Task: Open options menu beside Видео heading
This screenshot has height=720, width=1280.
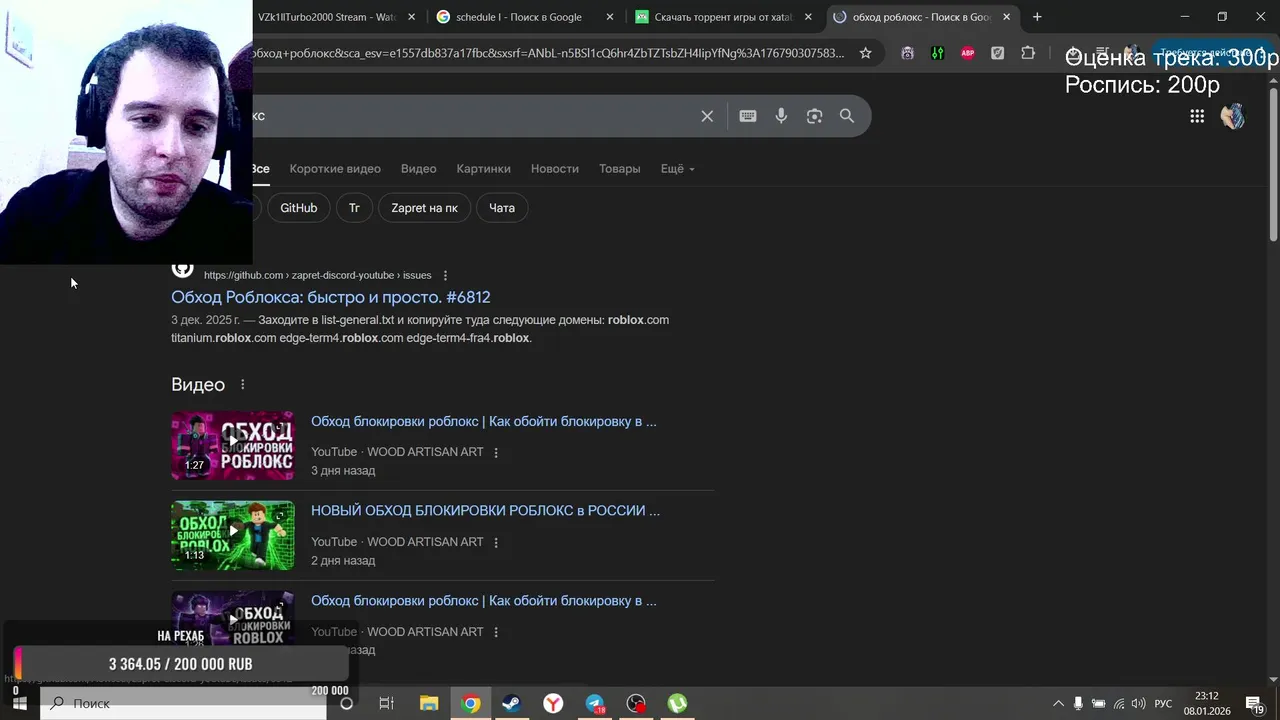Action: click(242, 384)
